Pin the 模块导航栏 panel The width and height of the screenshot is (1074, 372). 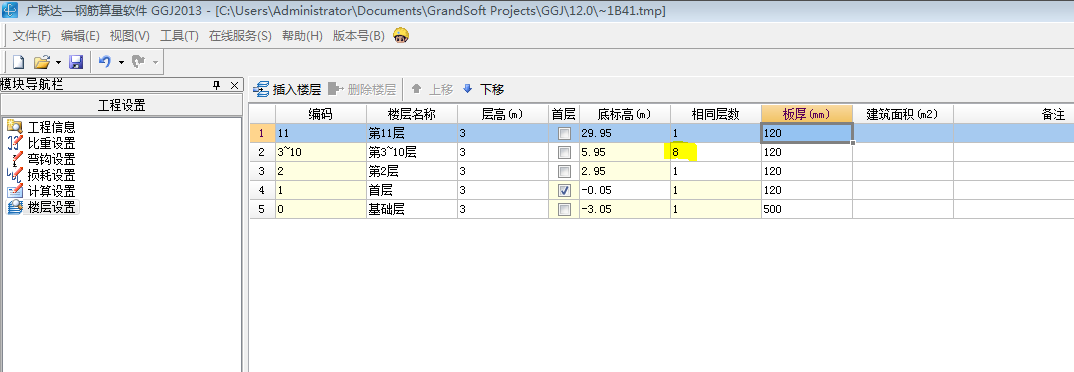[216, 85]
